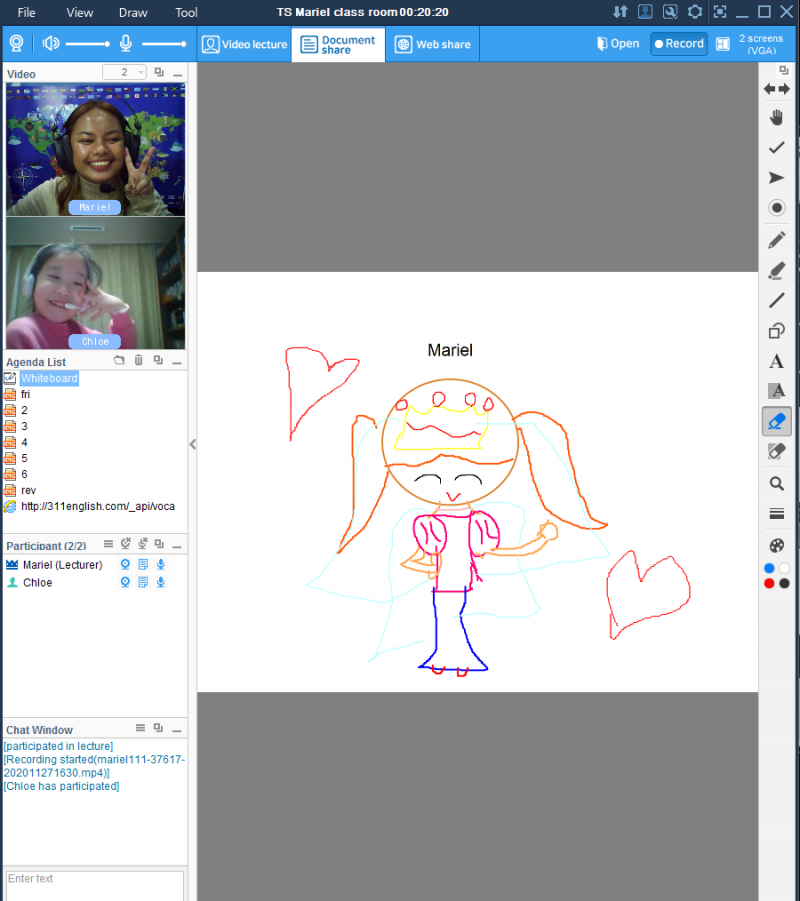Pick the red color swatch

[x=769, y=584]
